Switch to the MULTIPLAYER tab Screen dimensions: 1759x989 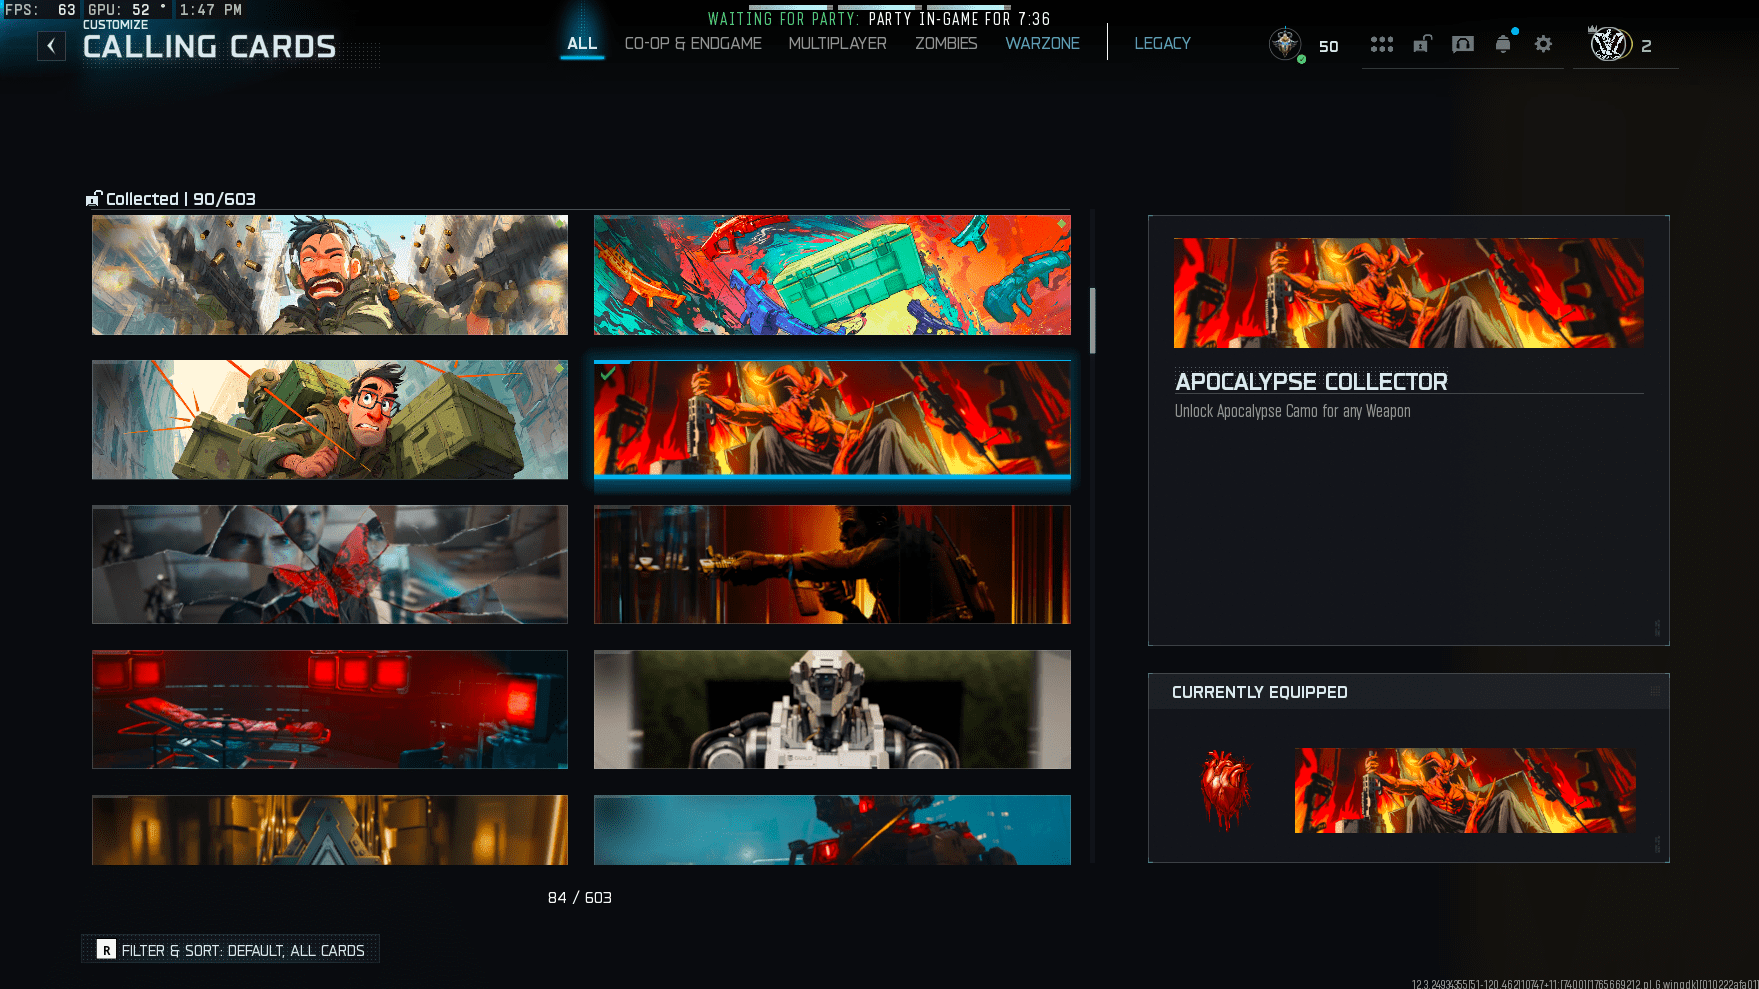837,43
